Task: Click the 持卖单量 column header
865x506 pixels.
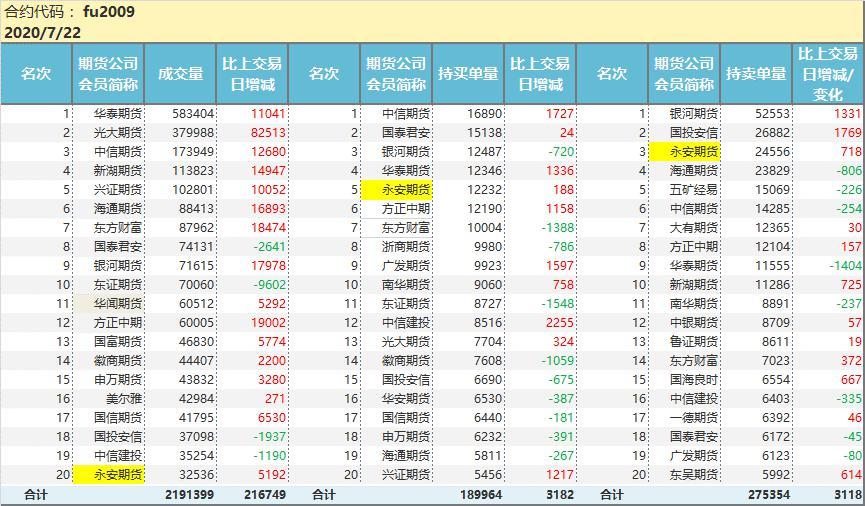Action: (756, 74)
